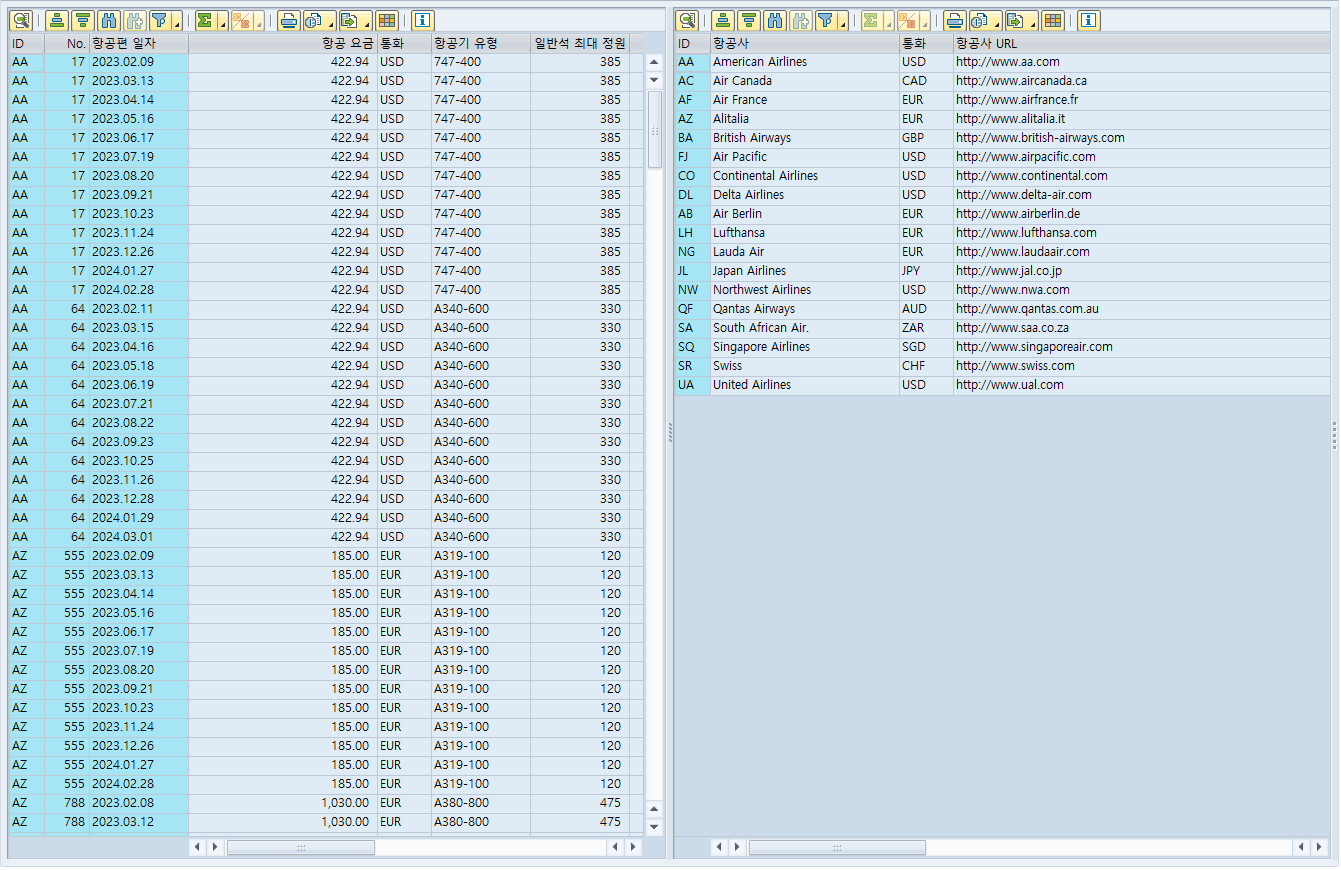Expand filter dropdown arrow in flights toolbar
Screen dimensions: 1341x870
point(177,20)
